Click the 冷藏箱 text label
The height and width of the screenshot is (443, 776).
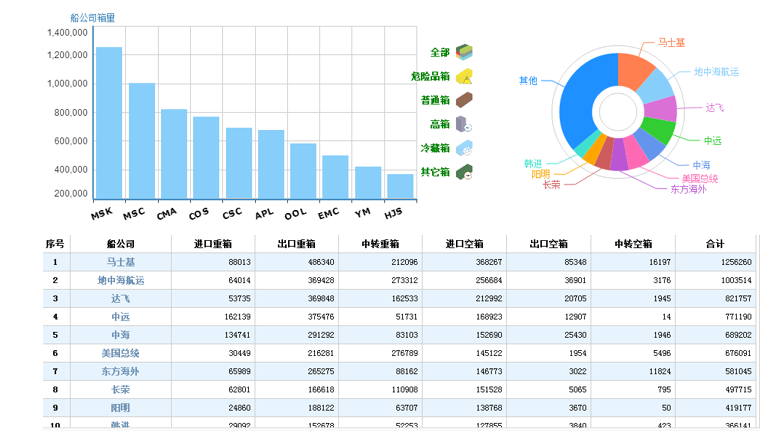click(x=434, y=148)
